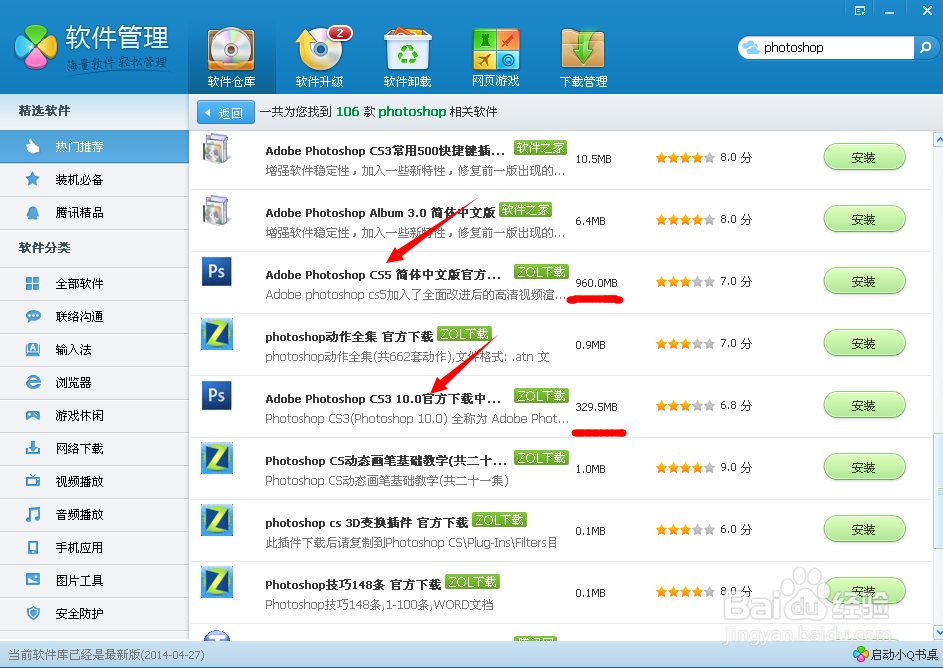The image size is (943, 668).
Task: Click the search magnifier icon
Action: (927, 47)
